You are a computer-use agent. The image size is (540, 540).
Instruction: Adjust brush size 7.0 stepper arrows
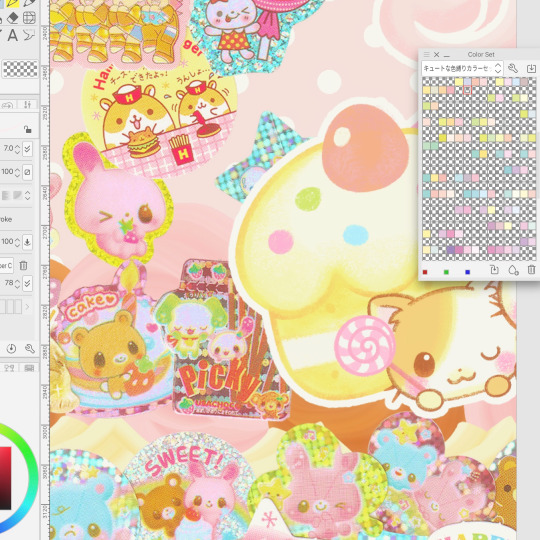click(17, 149)
